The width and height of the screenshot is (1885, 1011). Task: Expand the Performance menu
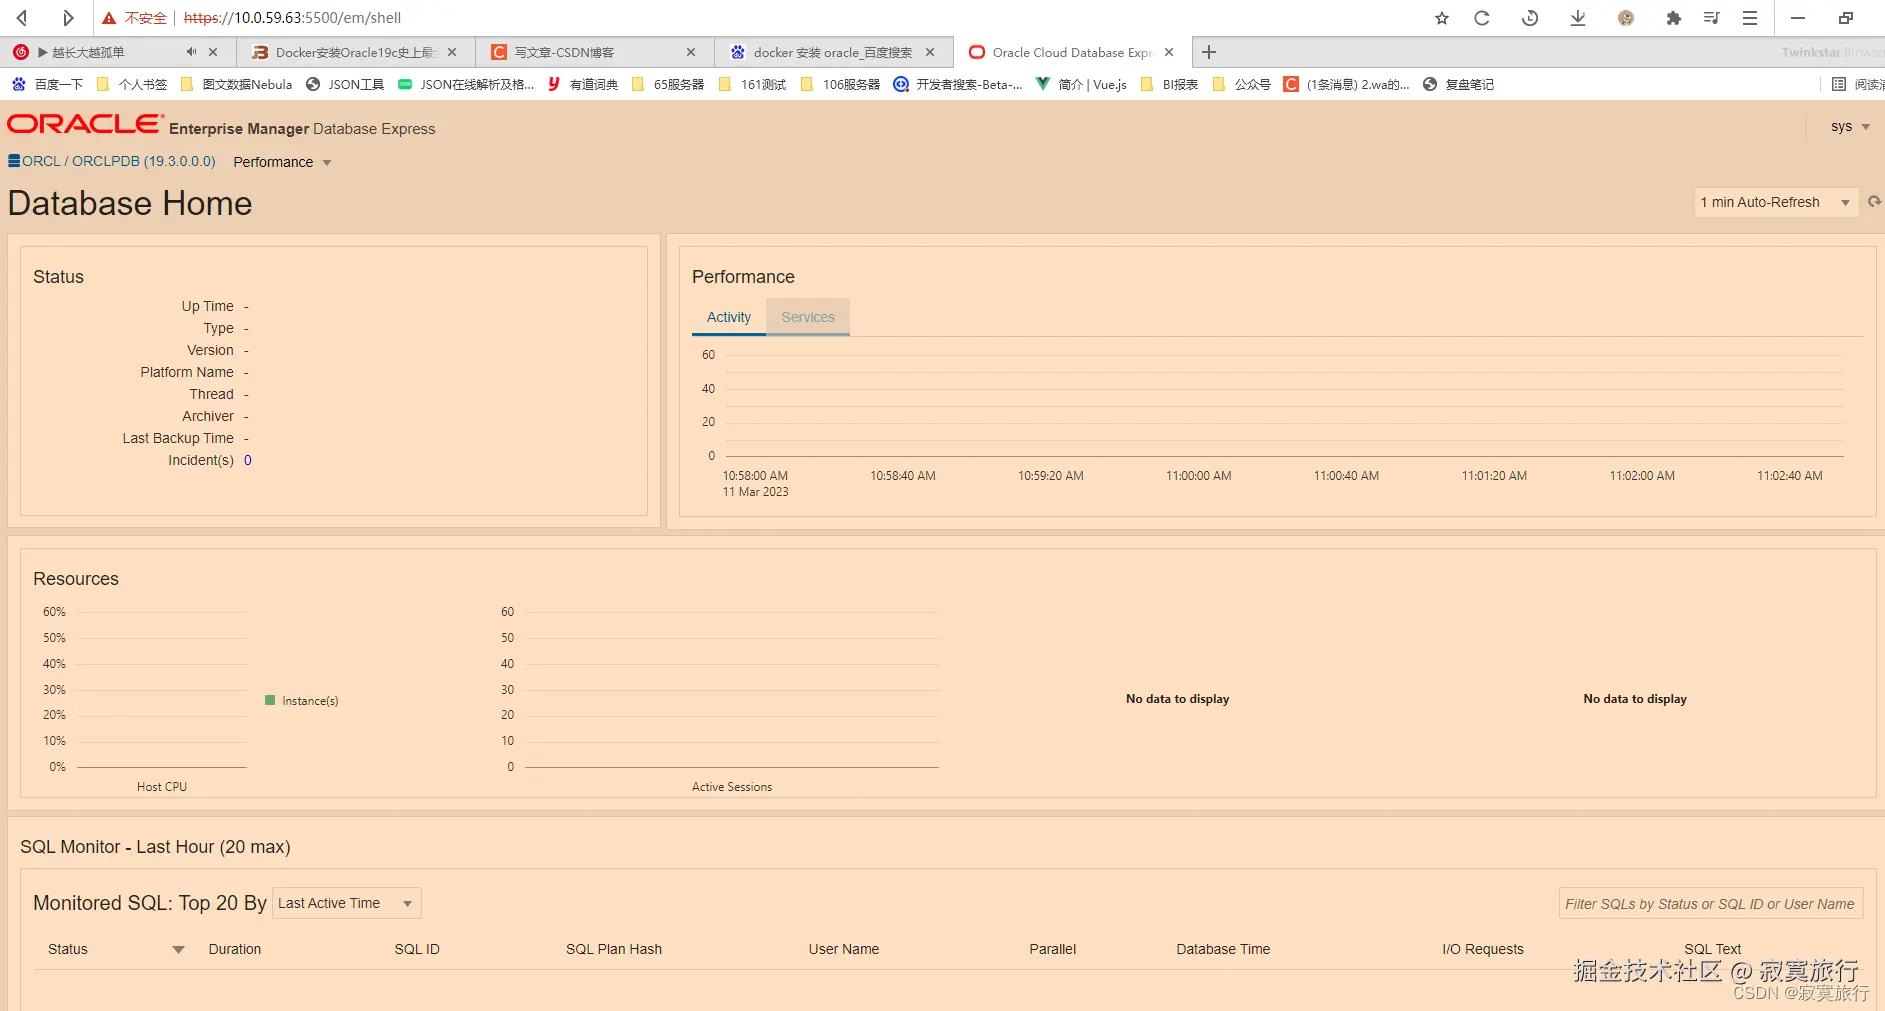tap(282, 162)
